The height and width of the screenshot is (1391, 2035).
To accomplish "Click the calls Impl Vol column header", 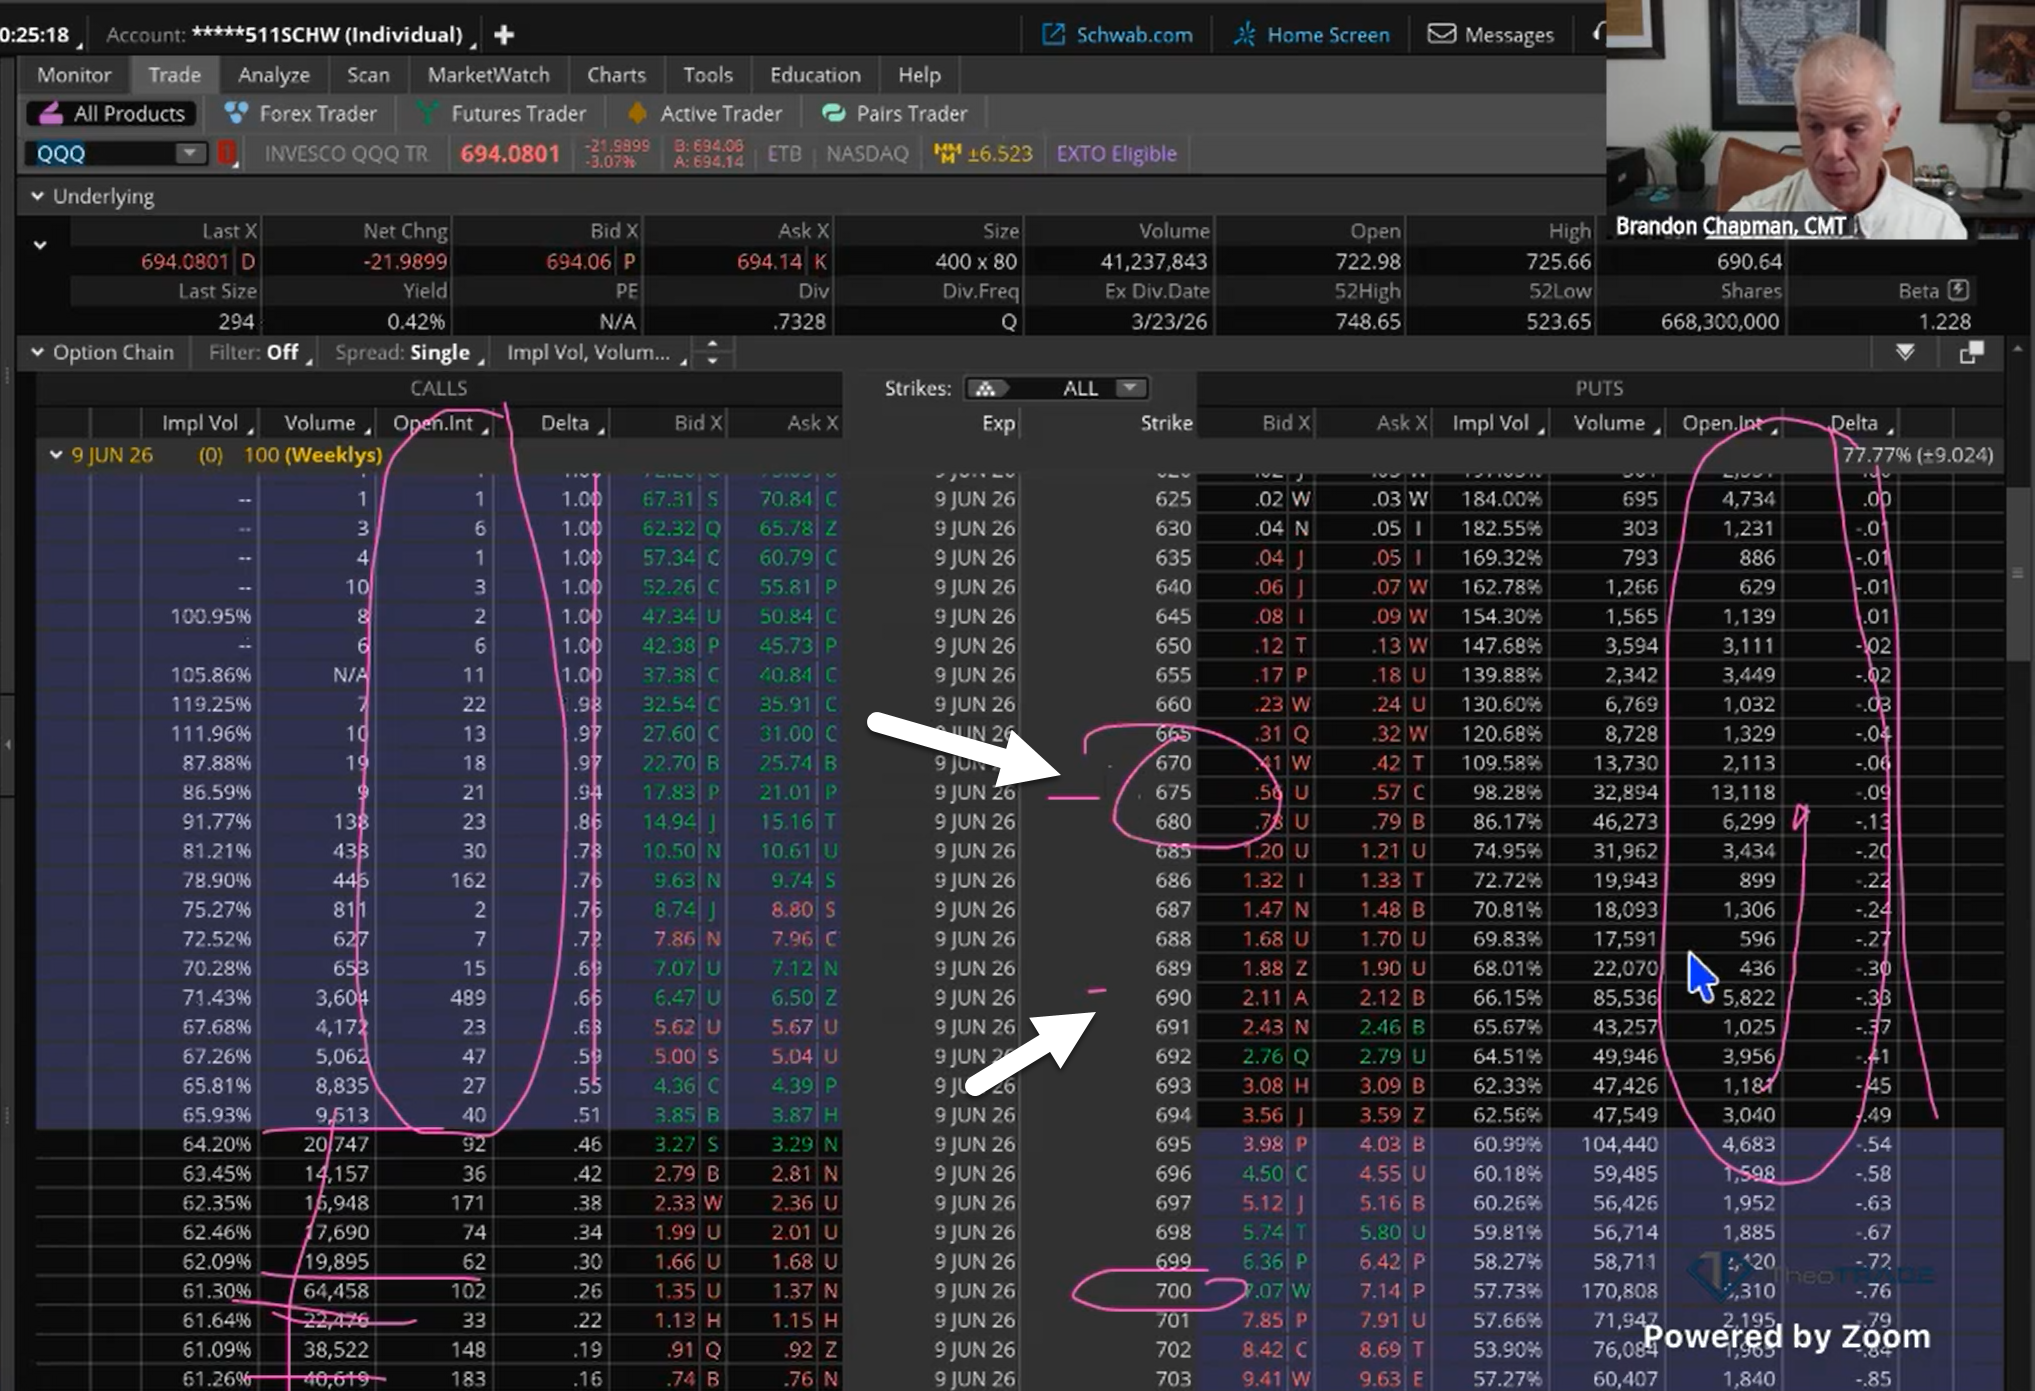I will [x=199, y=423].
